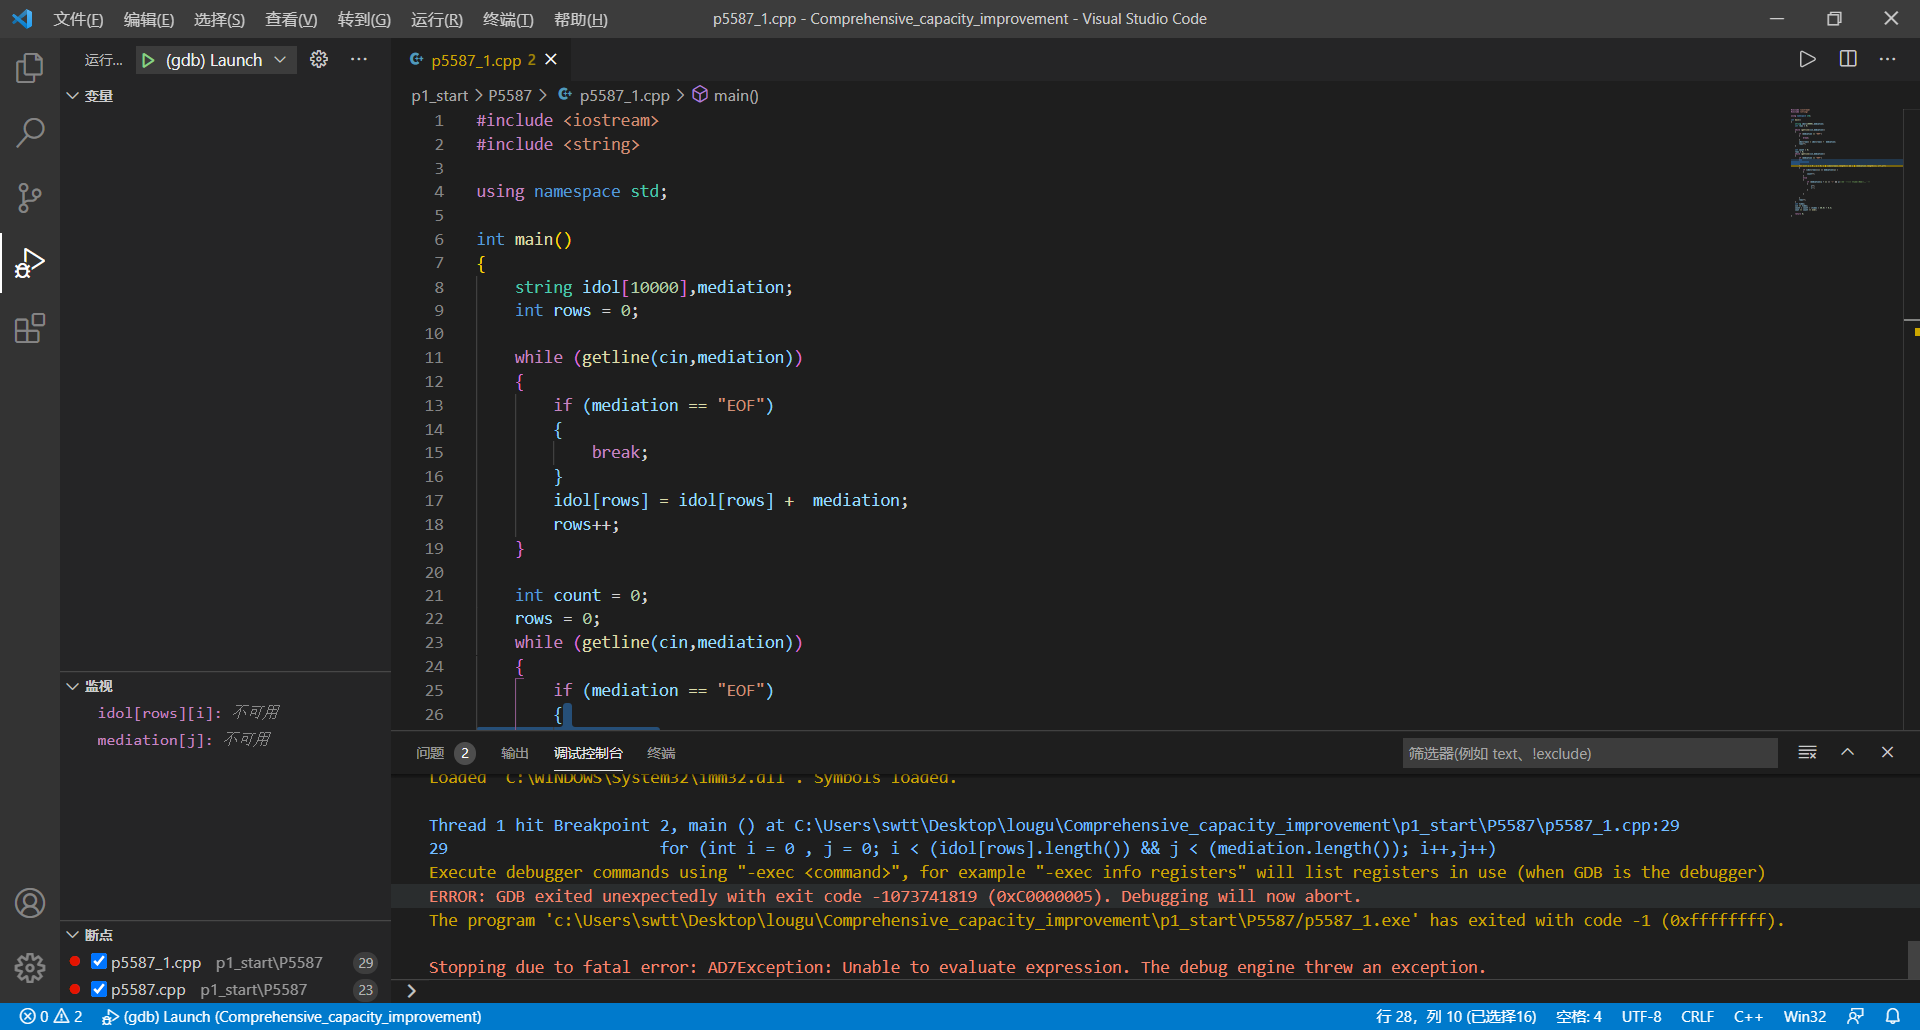This screenshot has width=1920, height=1030.
Task: Switch to the 终端 panel tab
Action: [x=660, y=753]
